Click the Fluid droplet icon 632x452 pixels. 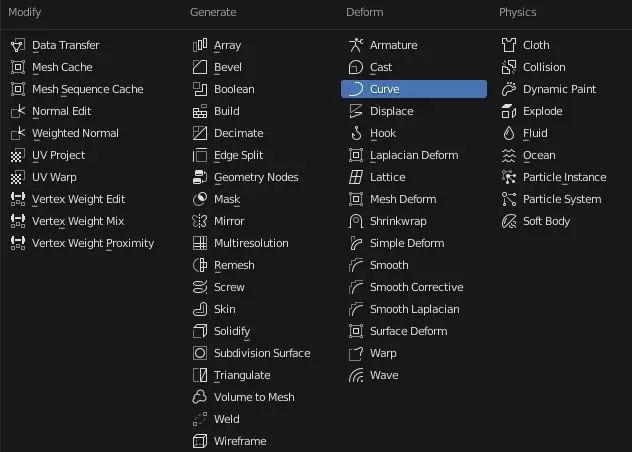click(509, 133)
